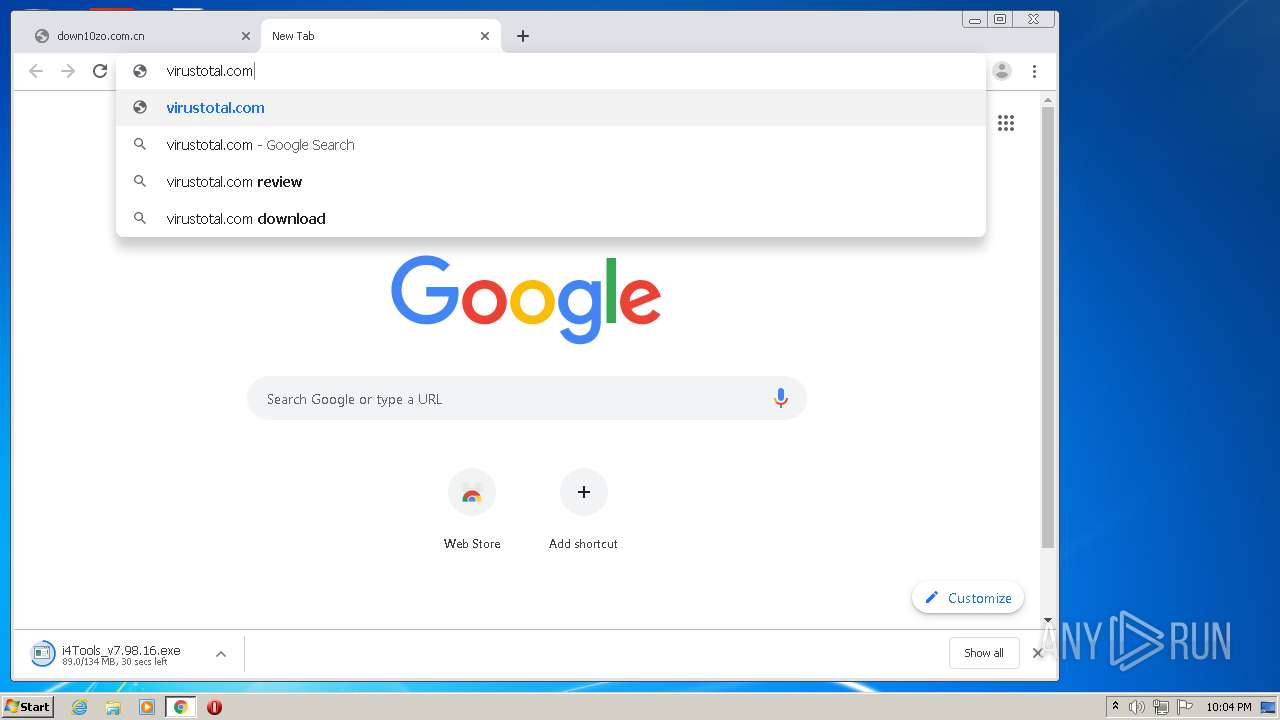Go forward with the forward arrow
This screenshot has width=1280, height=720.
coord(68,71)
